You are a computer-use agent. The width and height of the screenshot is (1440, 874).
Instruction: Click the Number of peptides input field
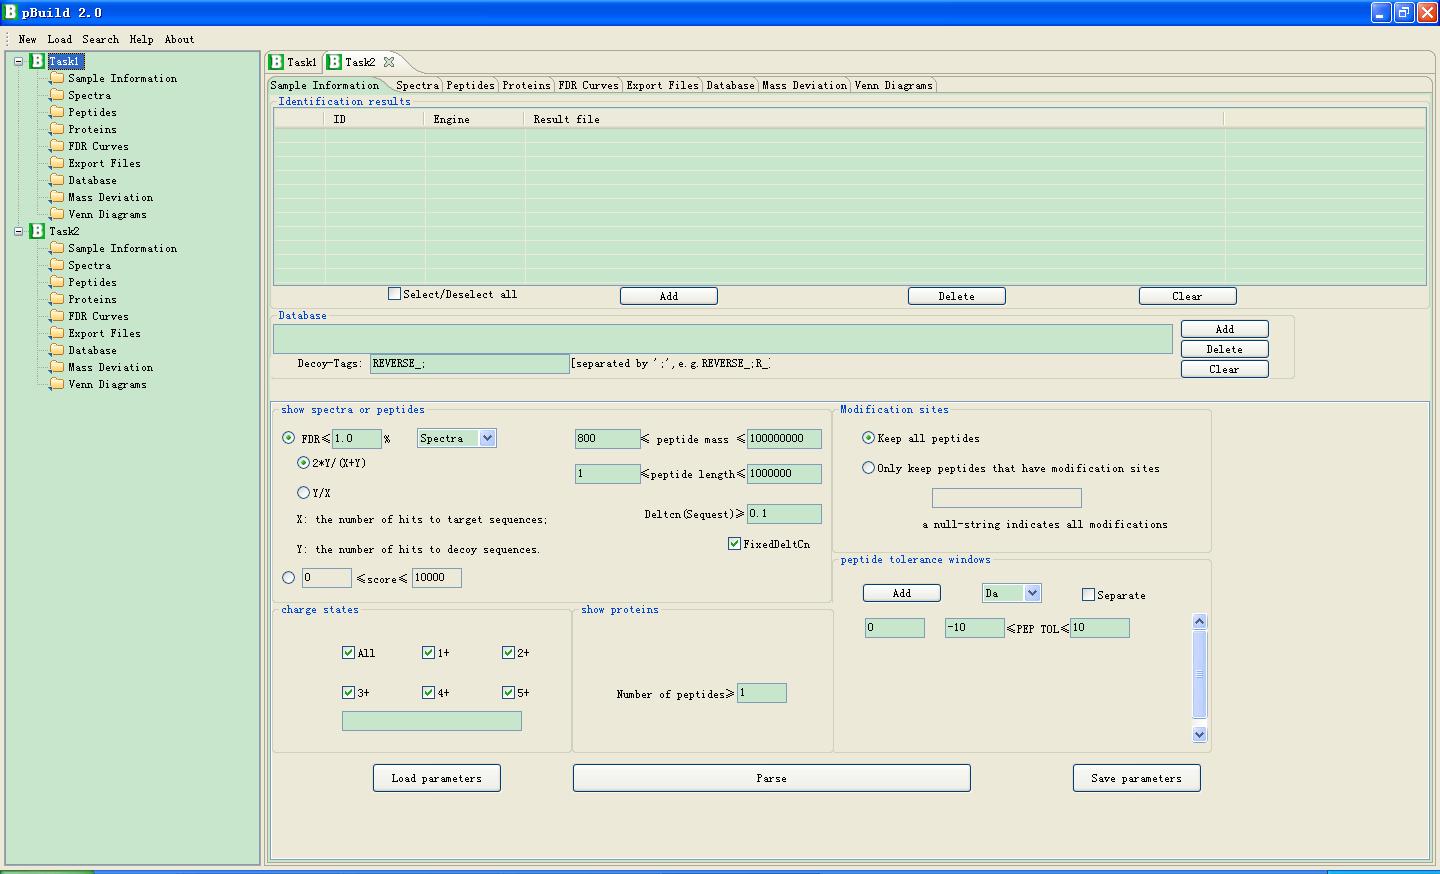pos(761,693)
